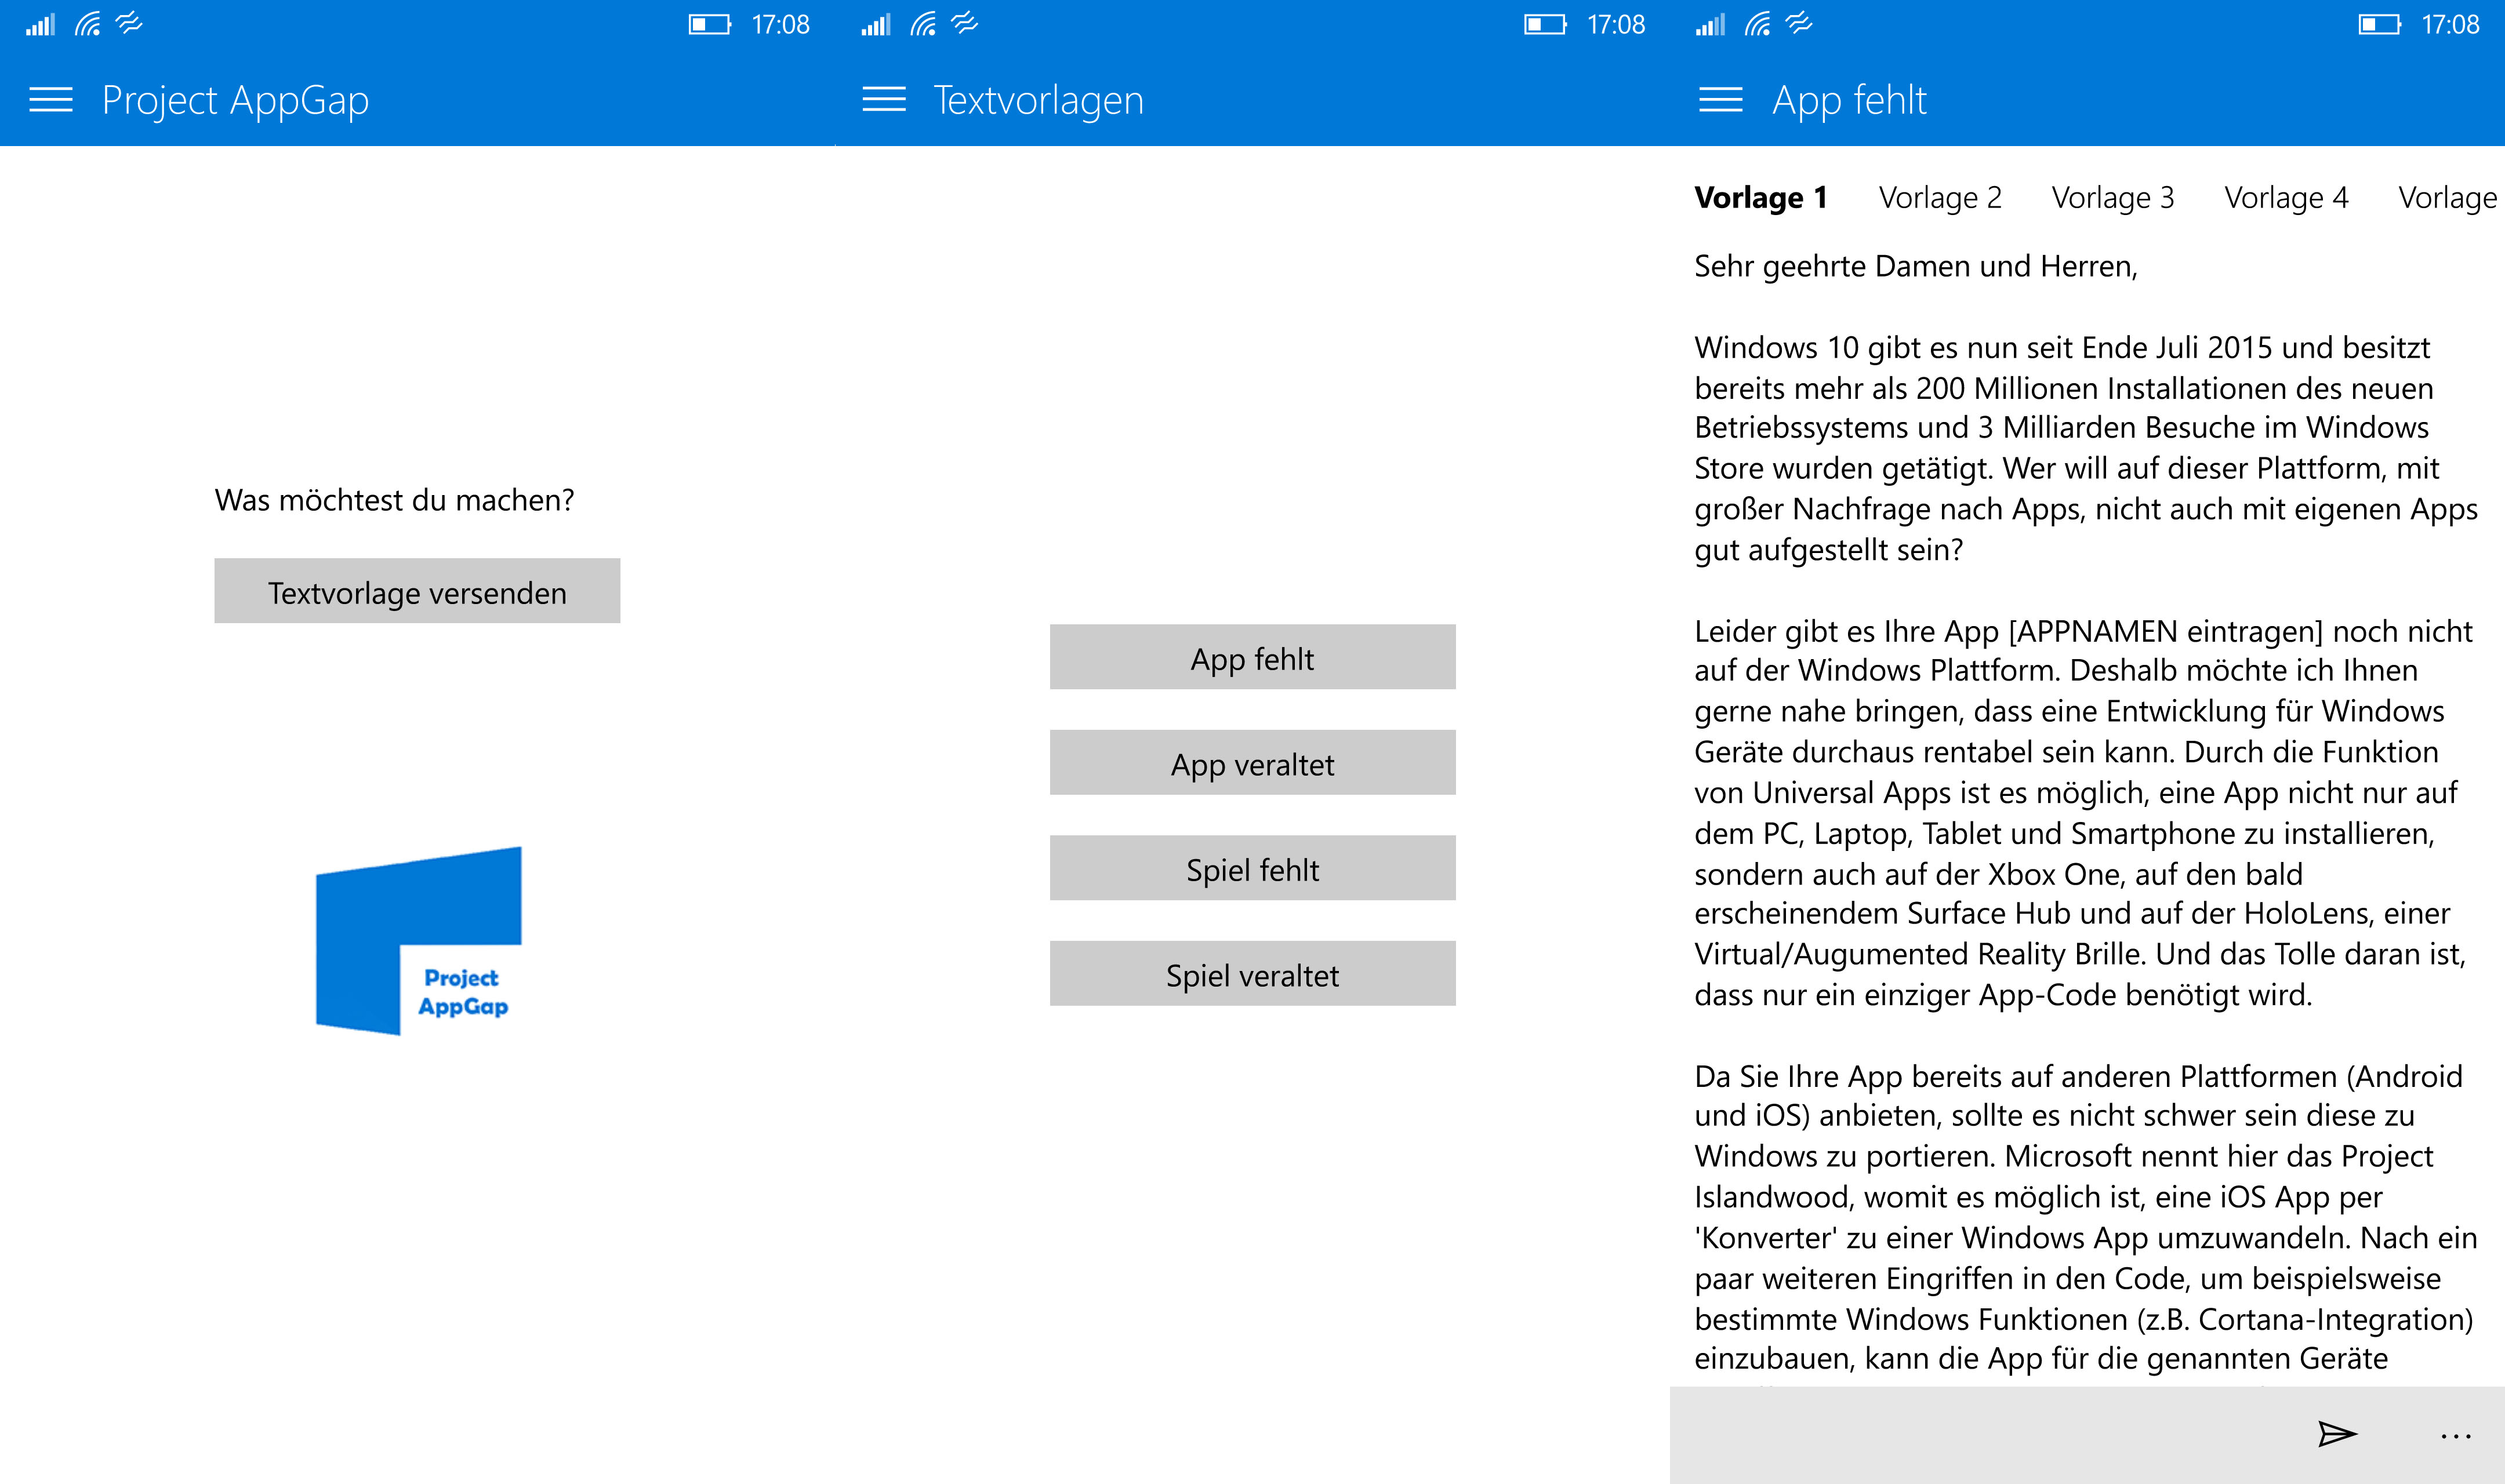Click the data transfer icon on the Textvorlagen screen
The height and width of the screenshot is (1484, 2505).
[964, 23]
